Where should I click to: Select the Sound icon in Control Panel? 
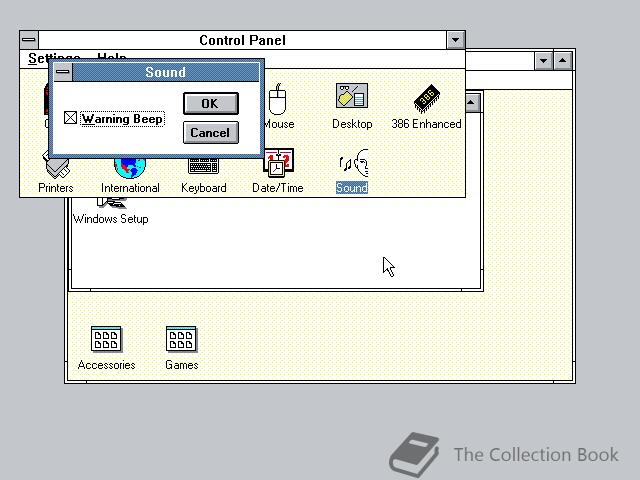click(x=353, y=163)
